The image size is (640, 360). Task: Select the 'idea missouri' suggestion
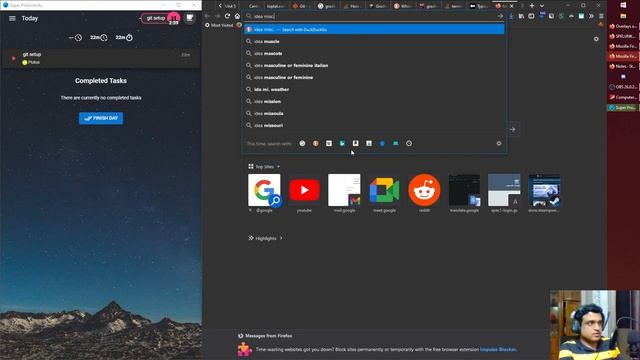[374, 125]
